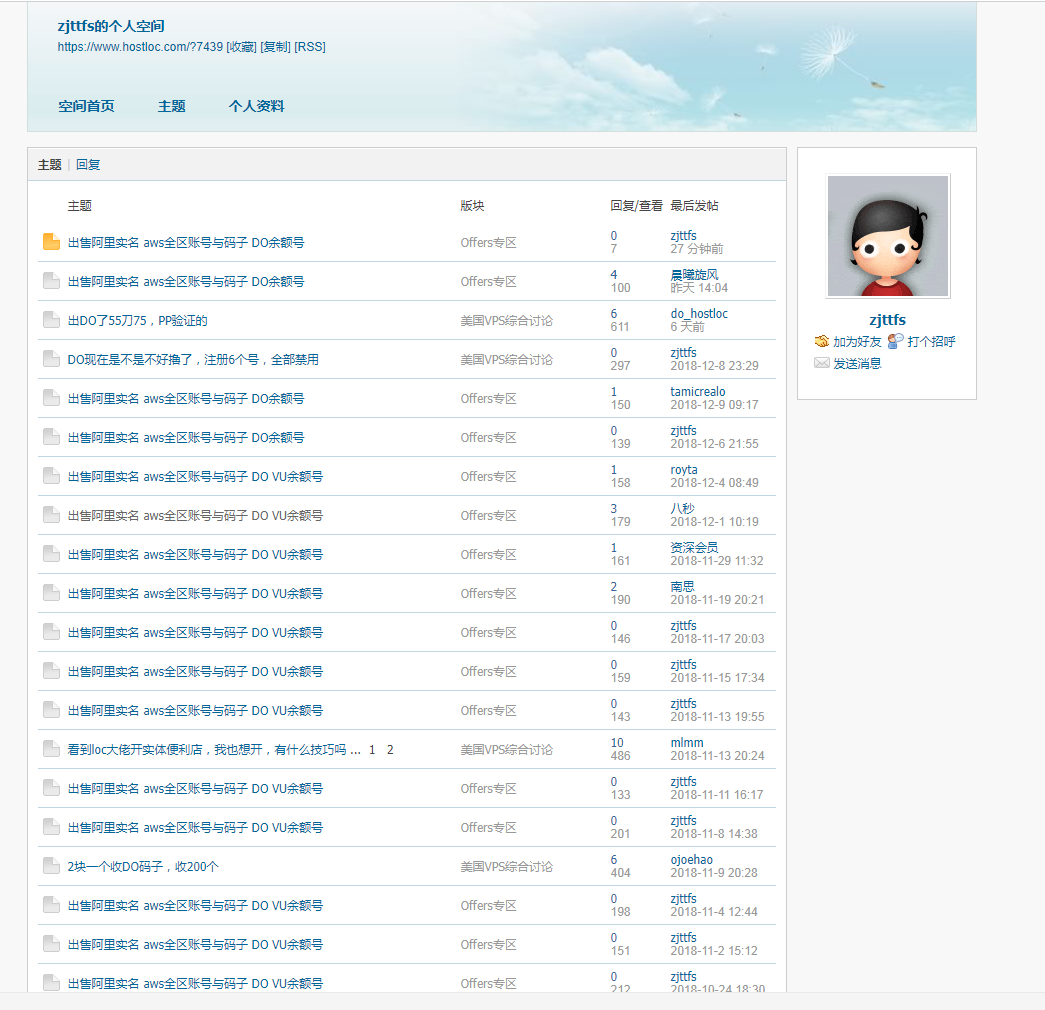Open thread 出DO了55刀75，PP验证的

tap(137, 321)
